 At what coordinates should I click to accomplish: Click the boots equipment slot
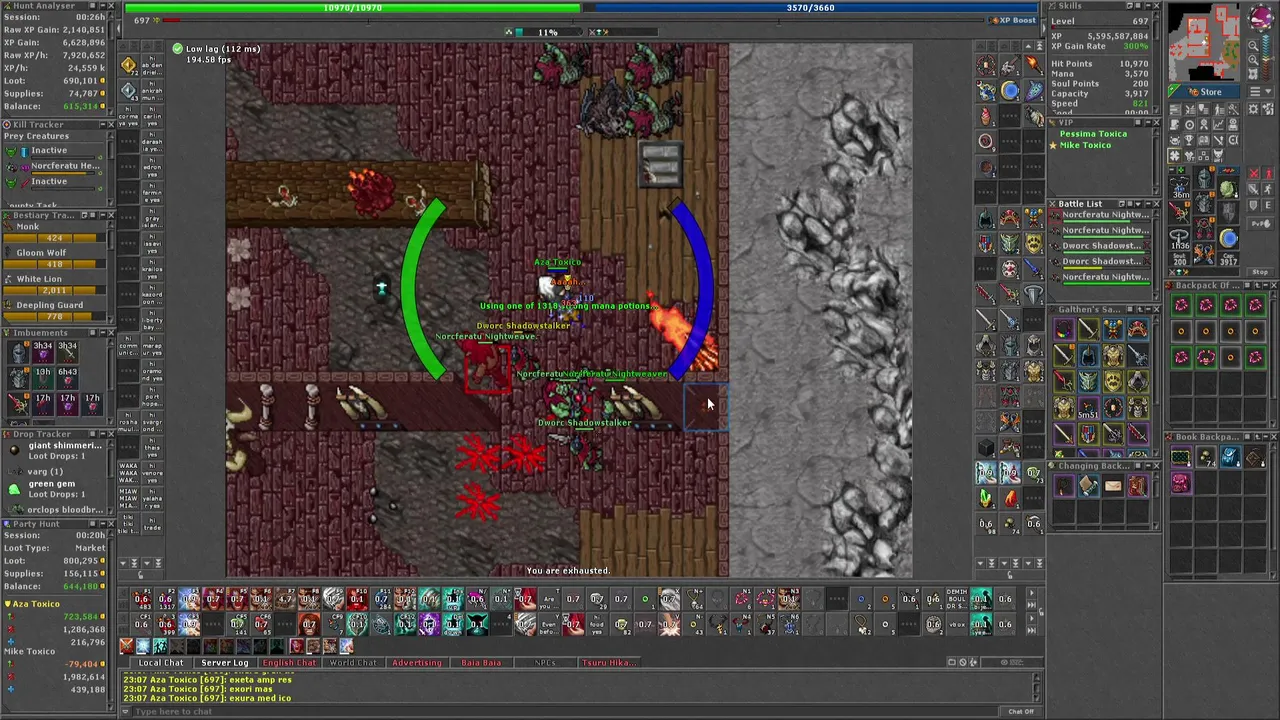pyautogui.click(x=1204, y=253)
